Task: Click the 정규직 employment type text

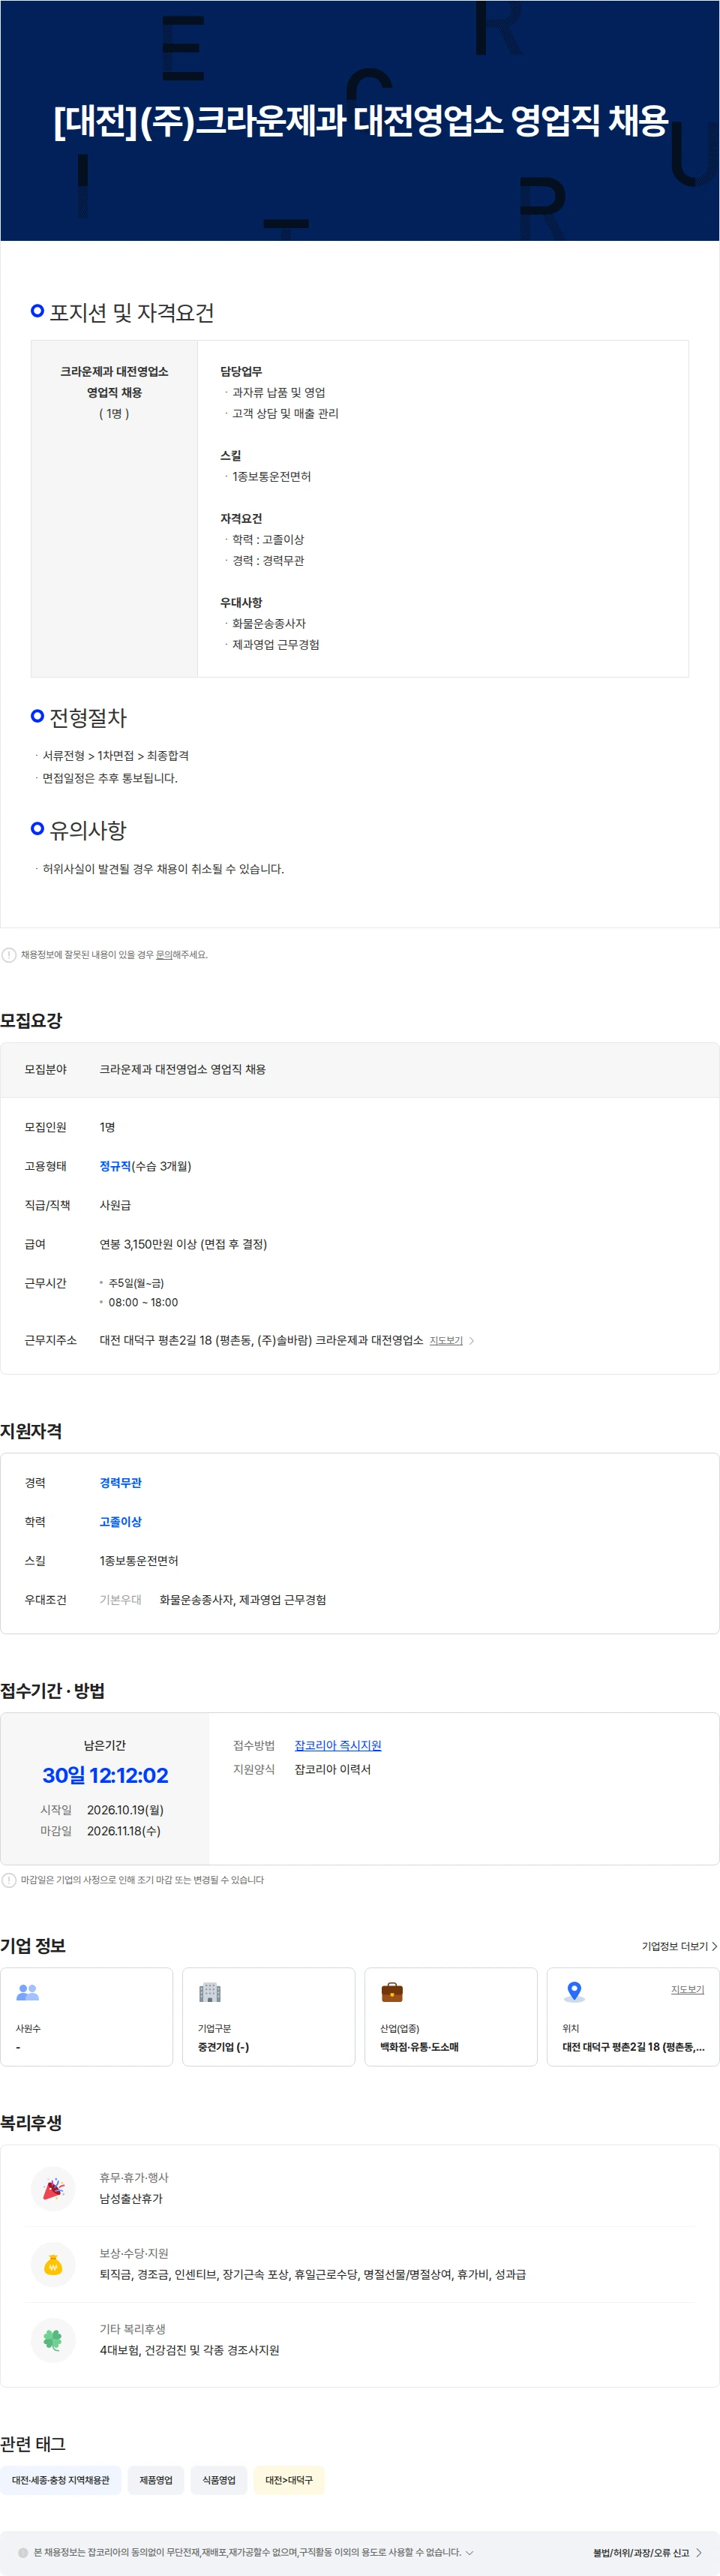Action: (x=115, y=1166)
